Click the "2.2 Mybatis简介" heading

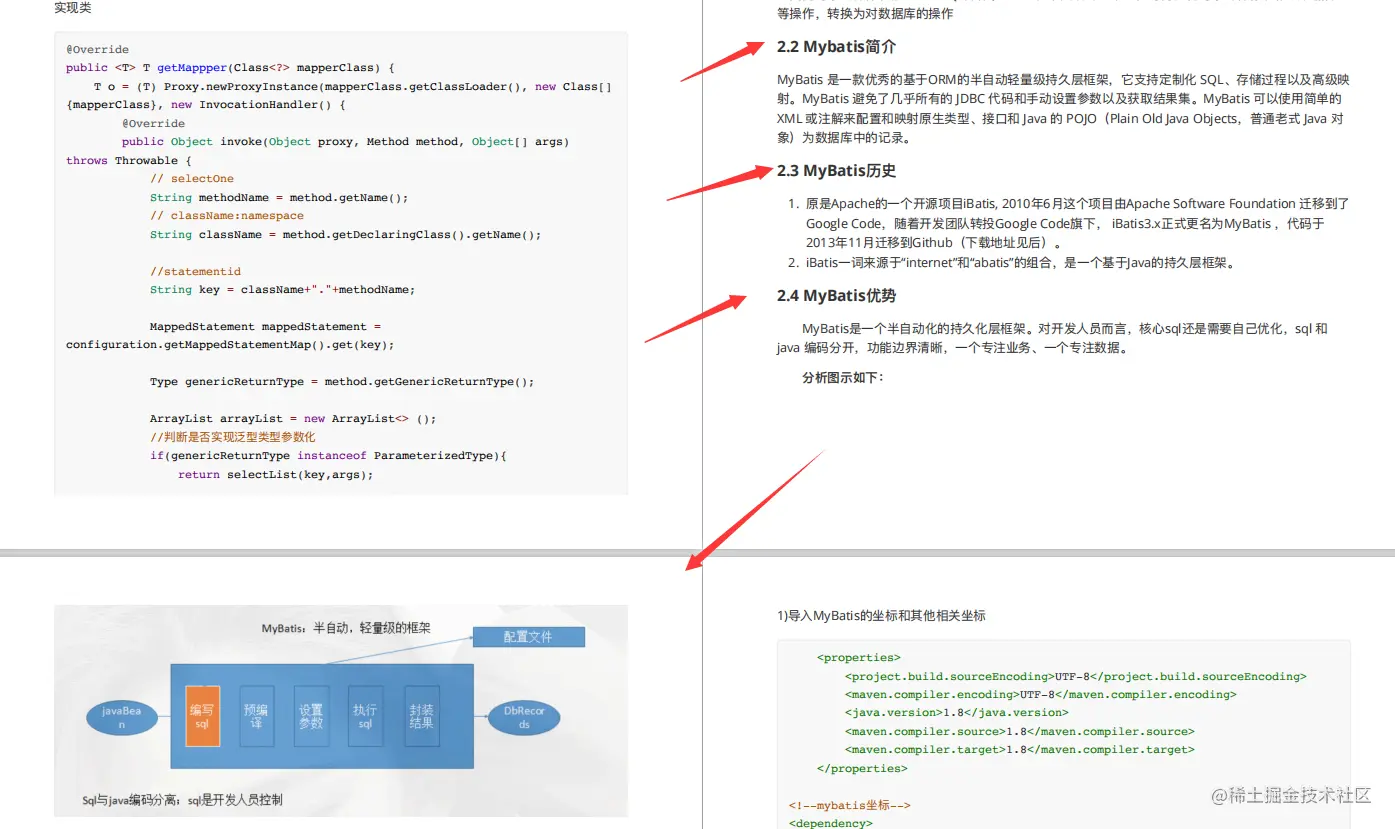coord(836,47)
